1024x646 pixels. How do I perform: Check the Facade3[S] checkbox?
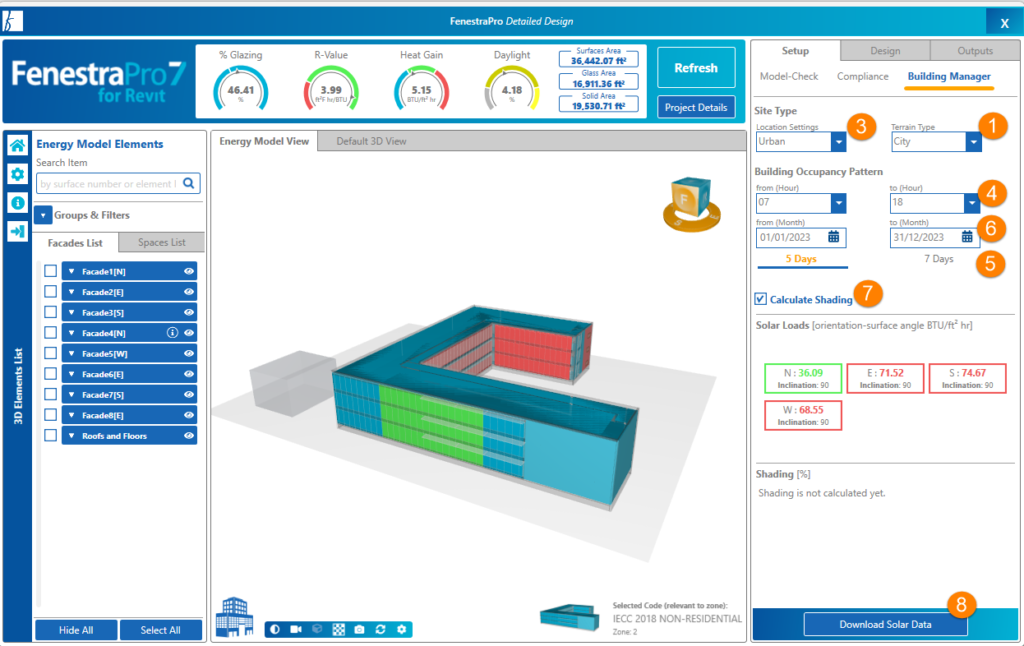[x=50, y=312]
